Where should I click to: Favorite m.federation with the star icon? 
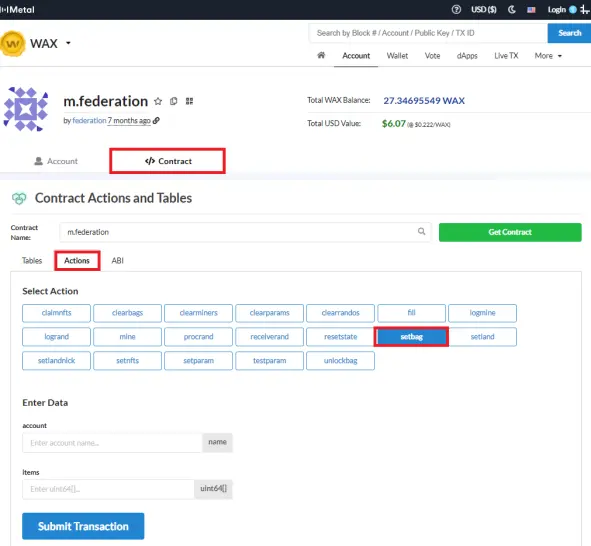coord(158,101)
